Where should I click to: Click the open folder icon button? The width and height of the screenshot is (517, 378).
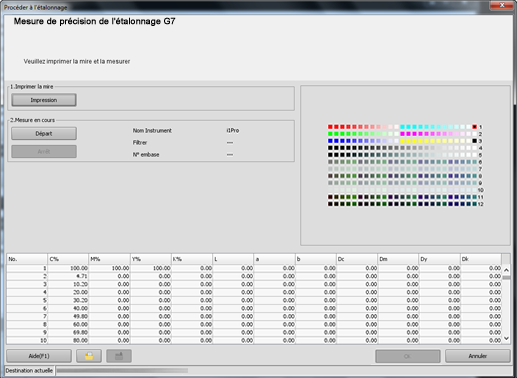pos(89,356)
